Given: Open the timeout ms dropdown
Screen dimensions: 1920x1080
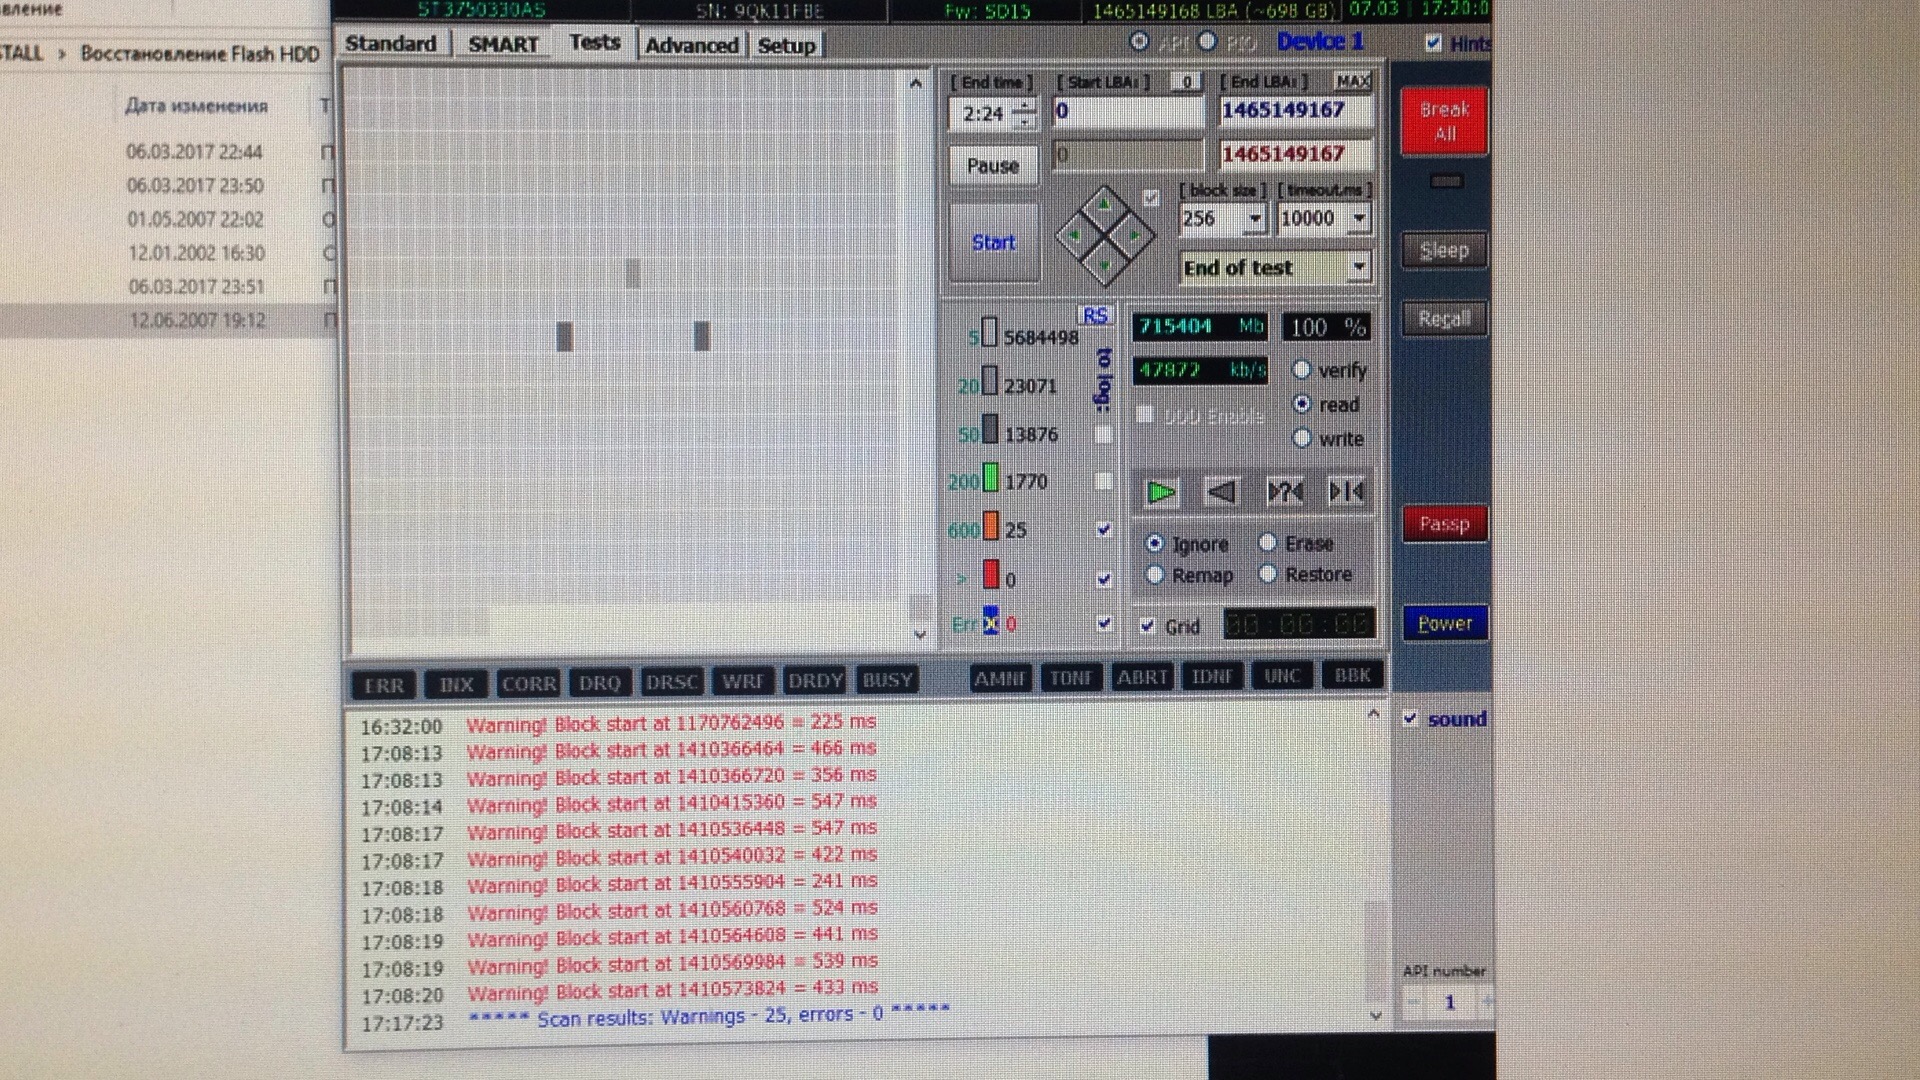Looking at the screenshot, I should pos(1359,218).
